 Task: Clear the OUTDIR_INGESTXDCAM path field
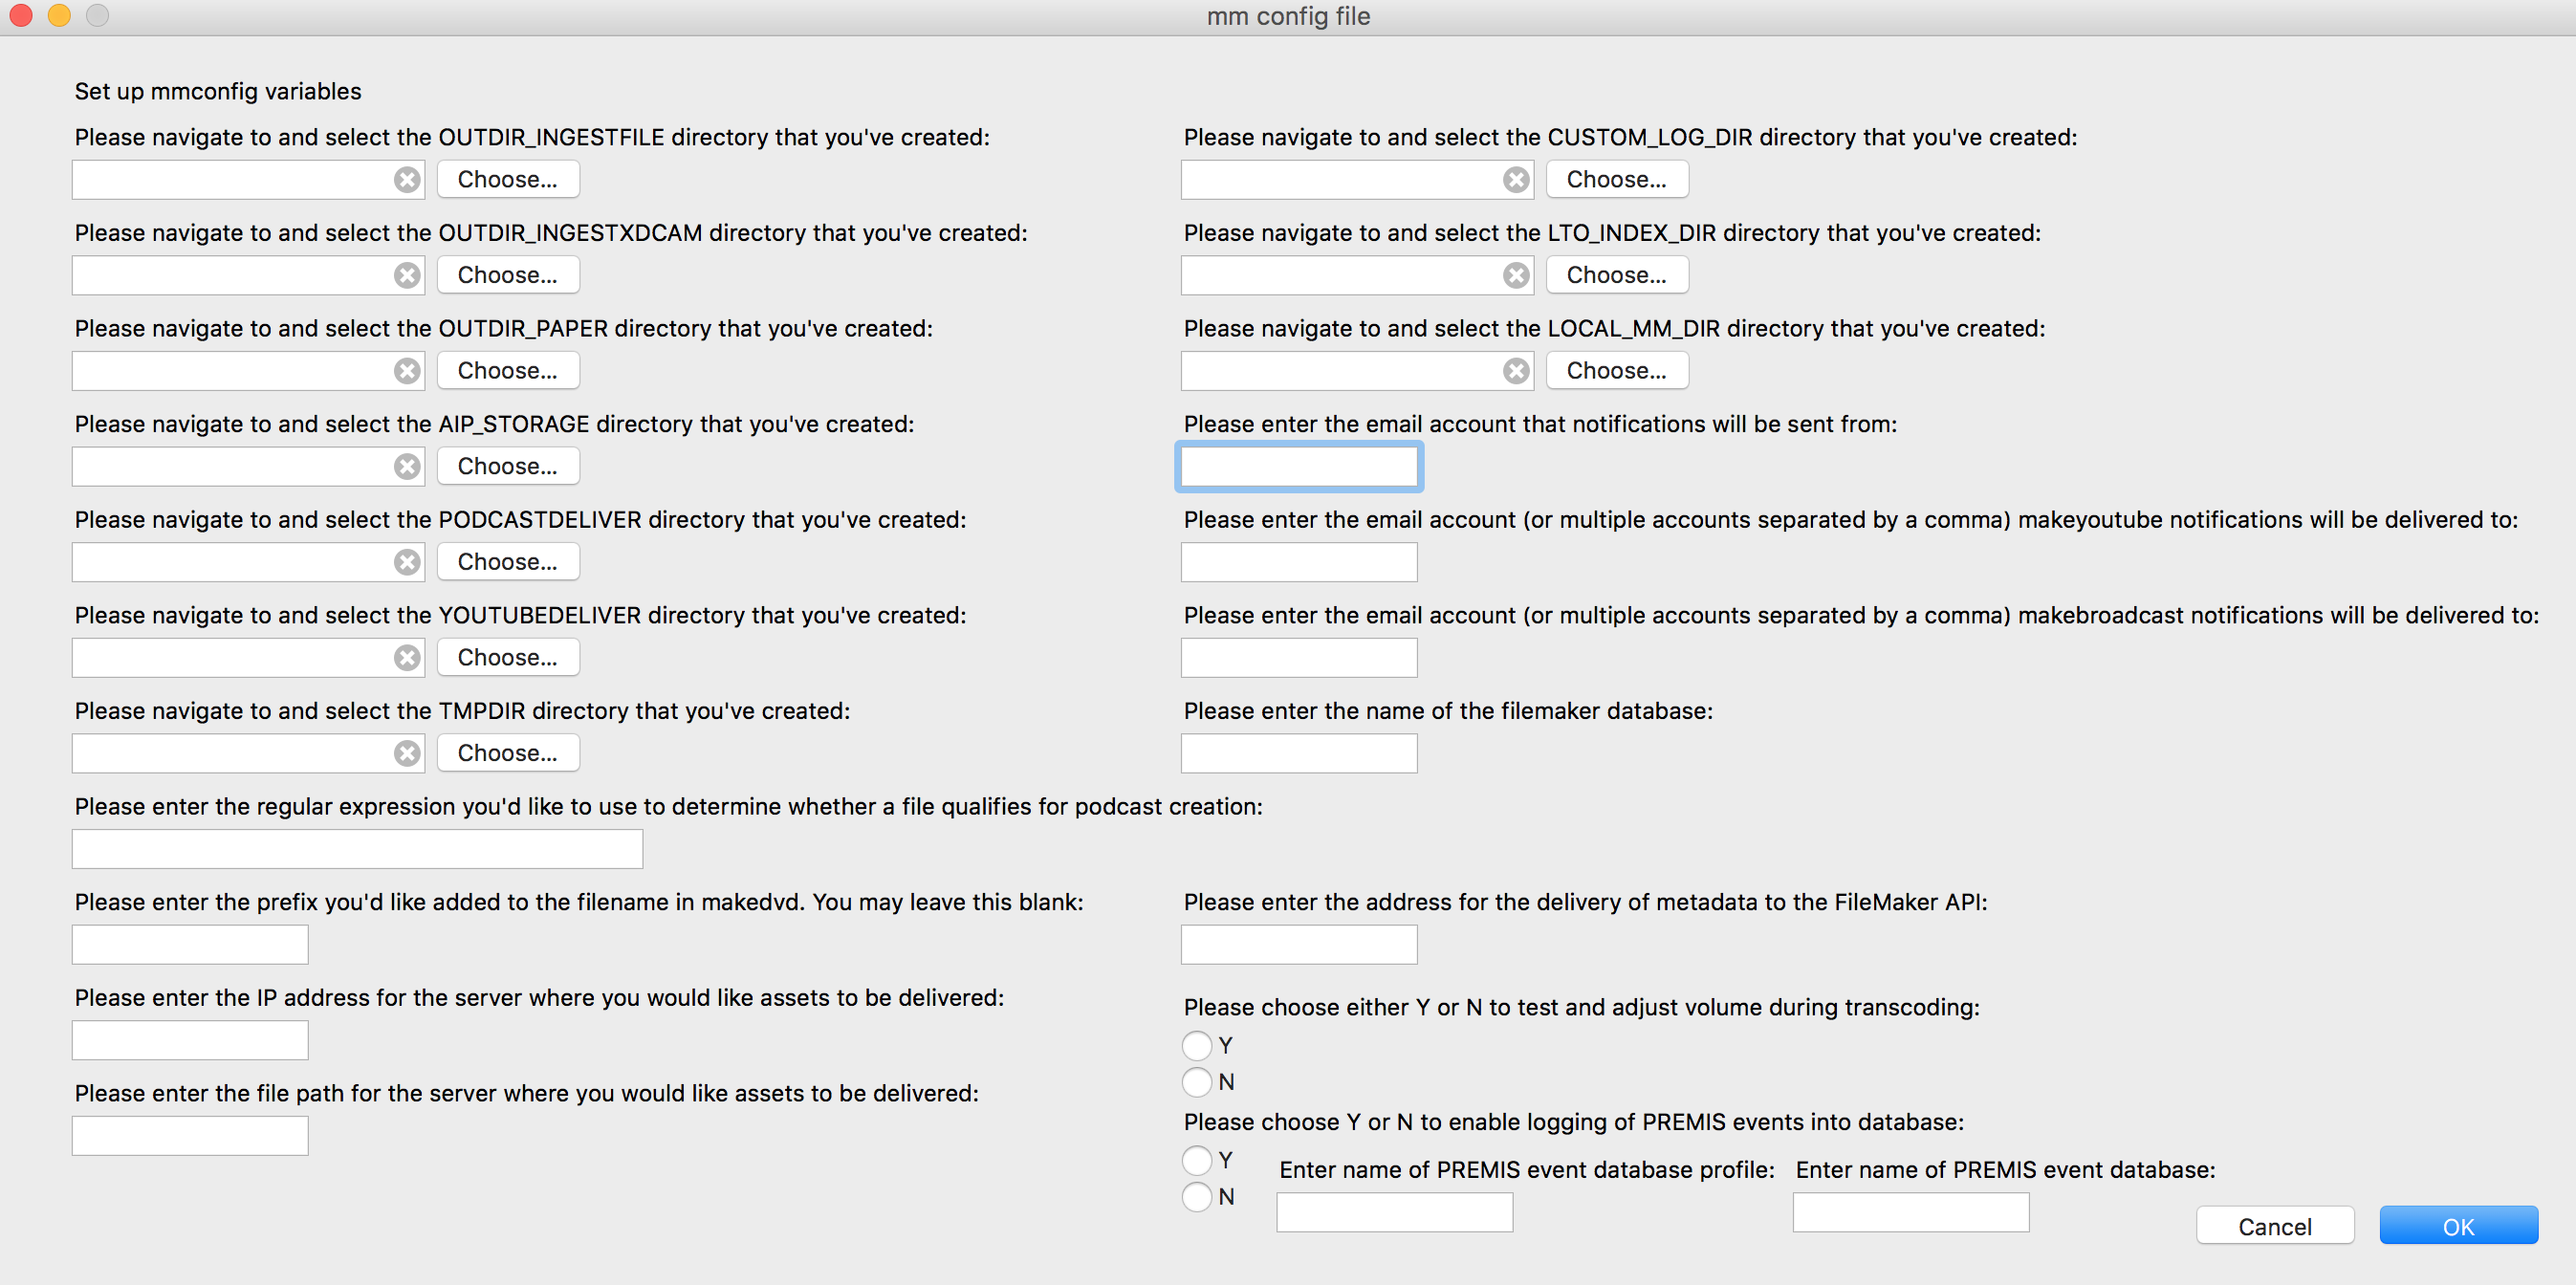coord(406,275)
